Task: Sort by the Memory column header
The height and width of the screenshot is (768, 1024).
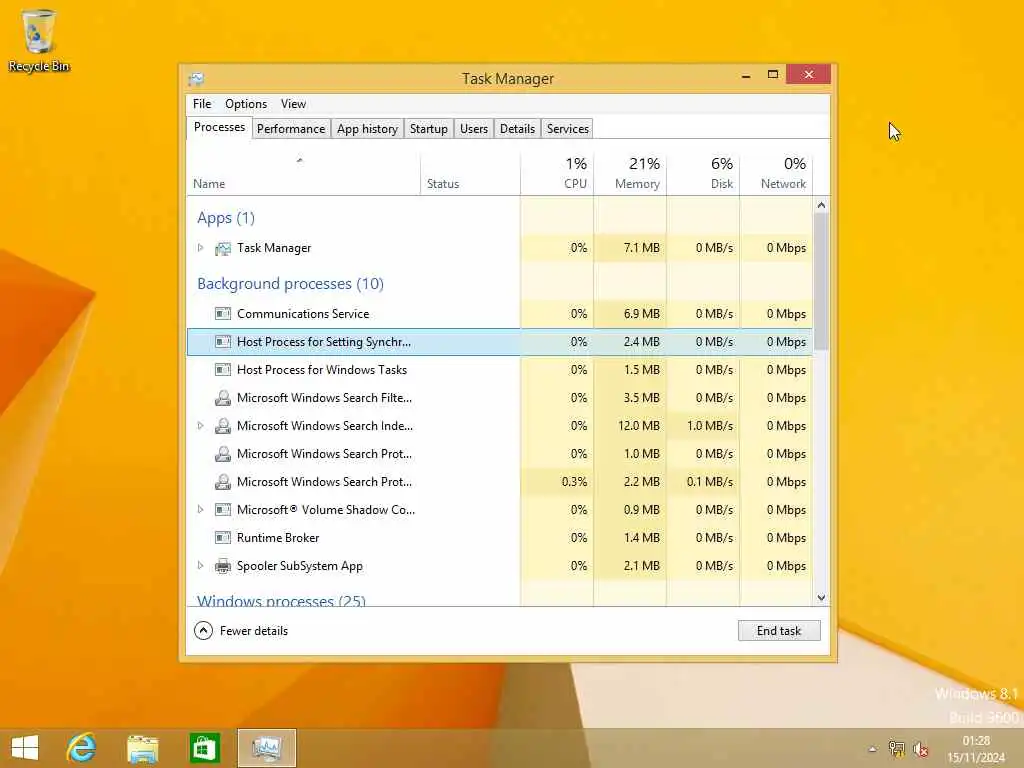Action: 630,173
